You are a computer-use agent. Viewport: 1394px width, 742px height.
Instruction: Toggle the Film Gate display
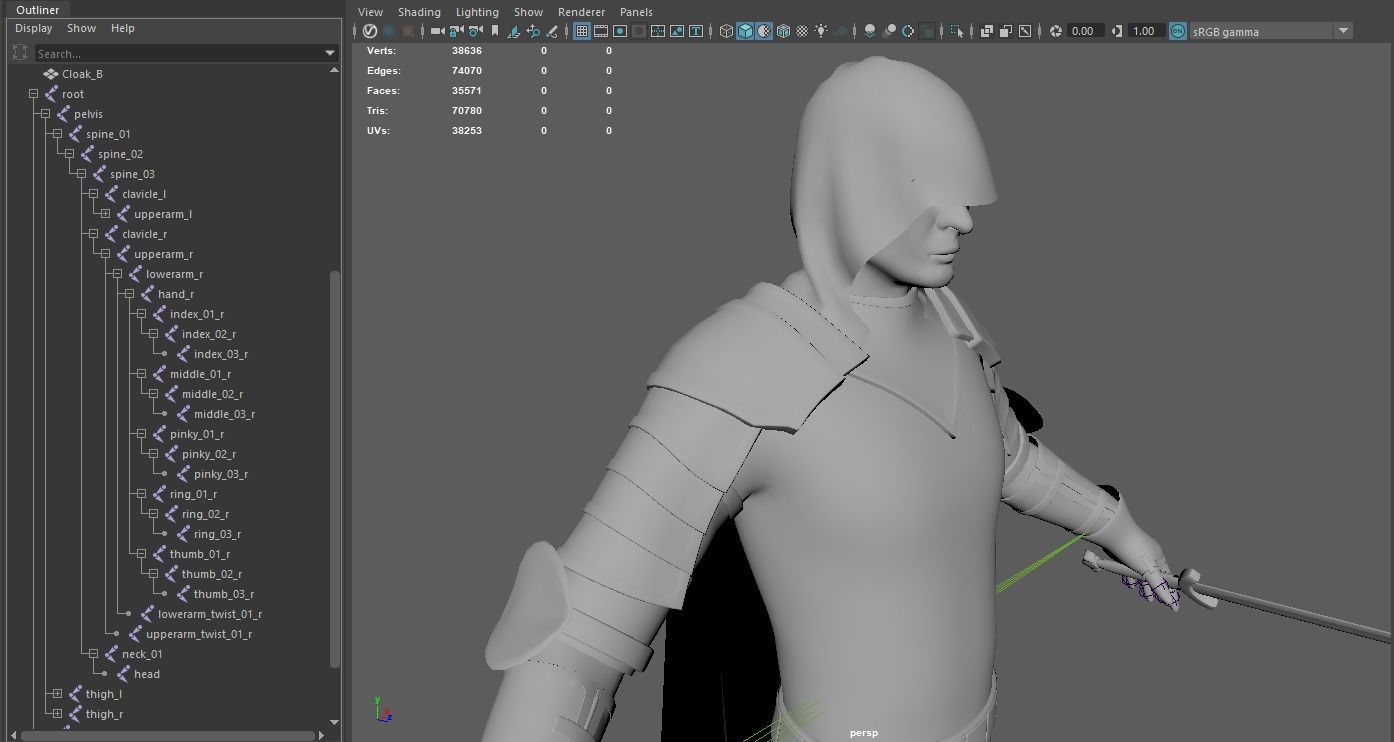click(x=601, y=31)
